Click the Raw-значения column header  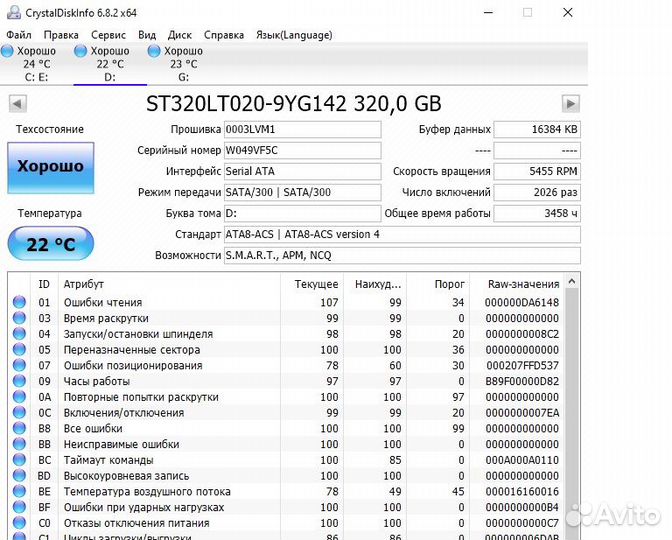(x=517, y=284)
